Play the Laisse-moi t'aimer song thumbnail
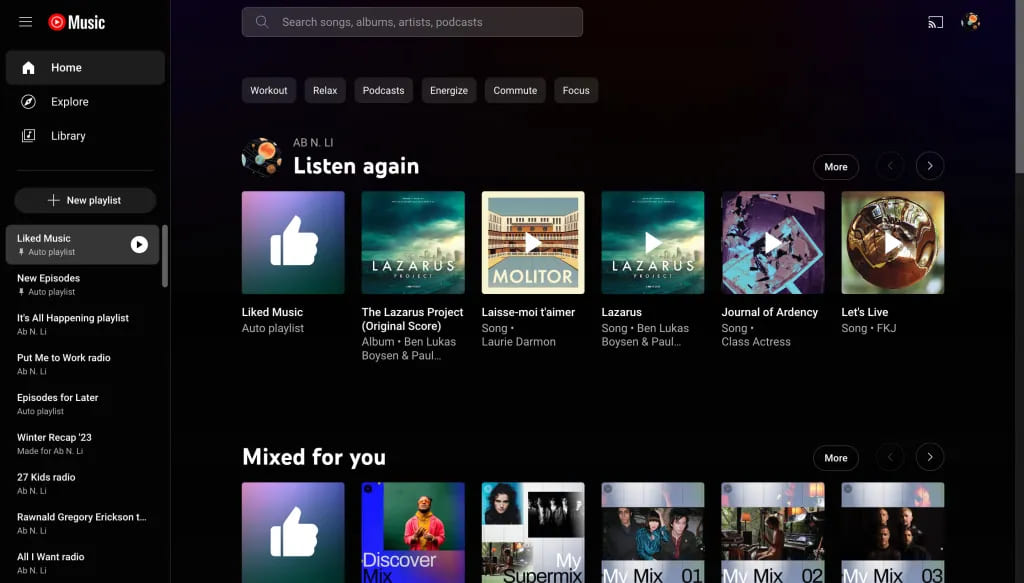 coord(533,242)
